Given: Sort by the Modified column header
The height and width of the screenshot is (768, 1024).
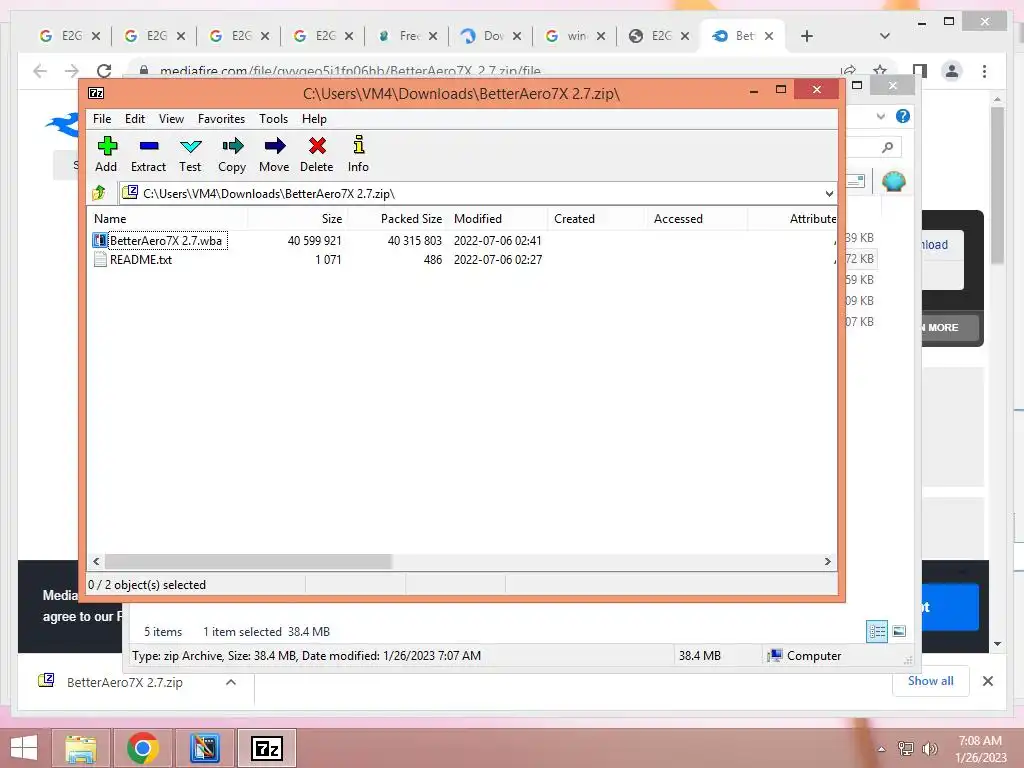Looking at the screenshot, I should (498, 219).
